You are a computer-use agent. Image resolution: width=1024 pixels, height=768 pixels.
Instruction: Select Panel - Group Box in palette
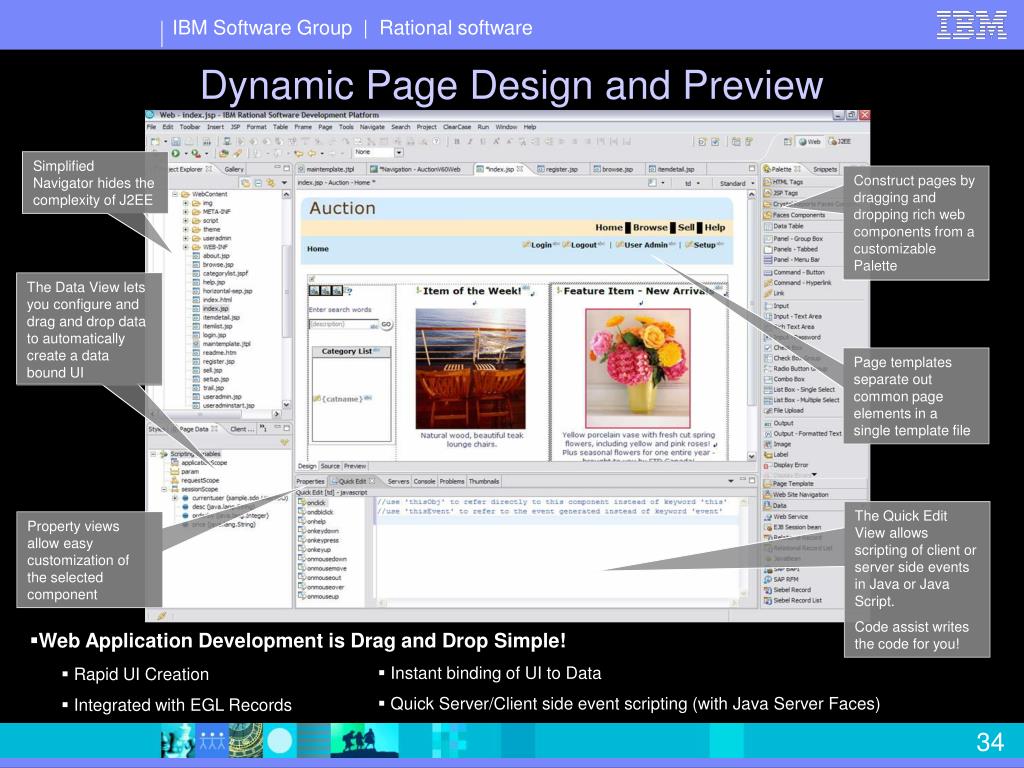pos(793,239)
